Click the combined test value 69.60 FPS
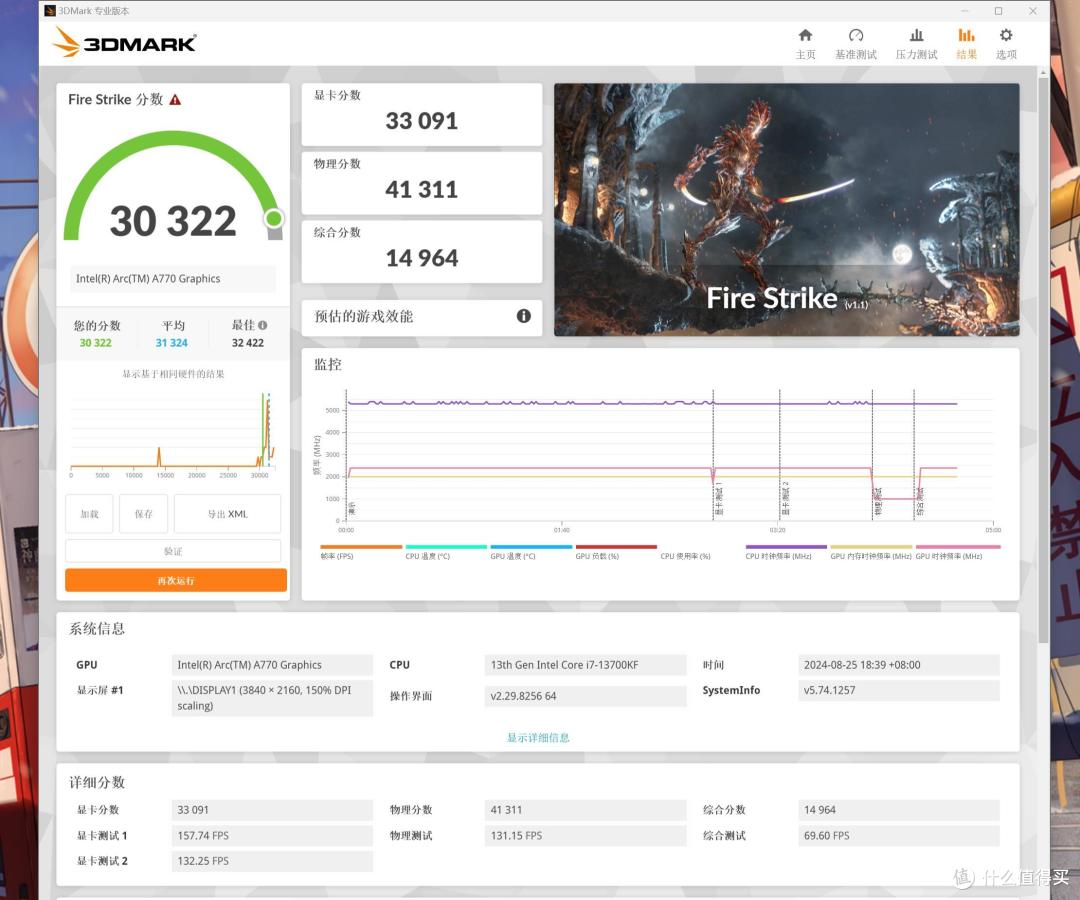Screen dimensions: 1080x900 (898, 835)
